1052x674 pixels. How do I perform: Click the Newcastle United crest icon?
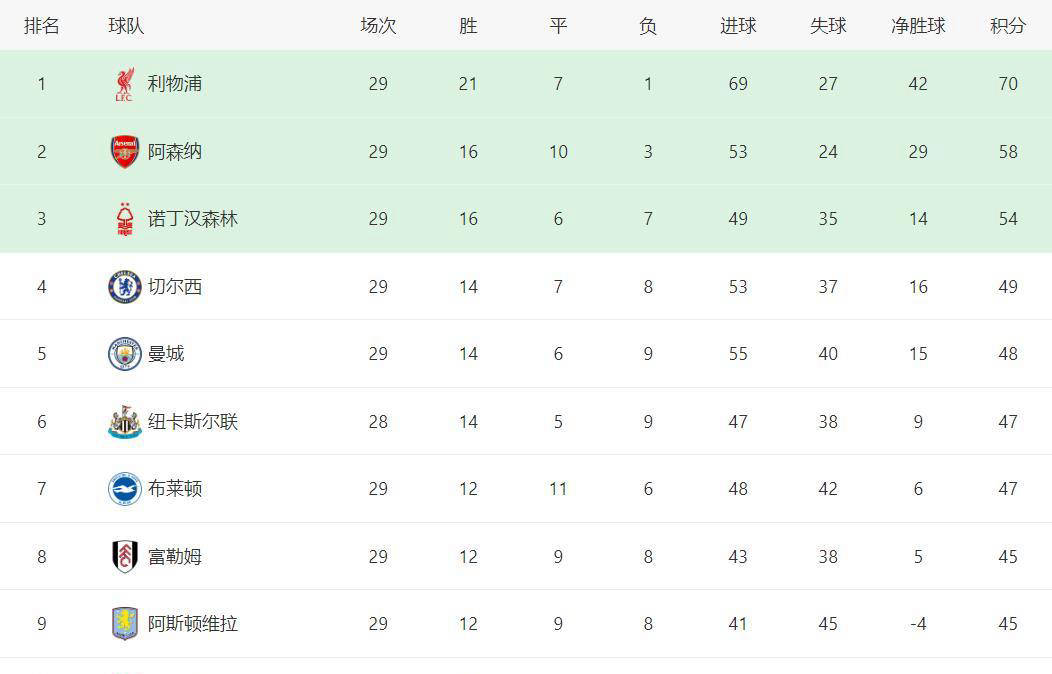point(124,422)
